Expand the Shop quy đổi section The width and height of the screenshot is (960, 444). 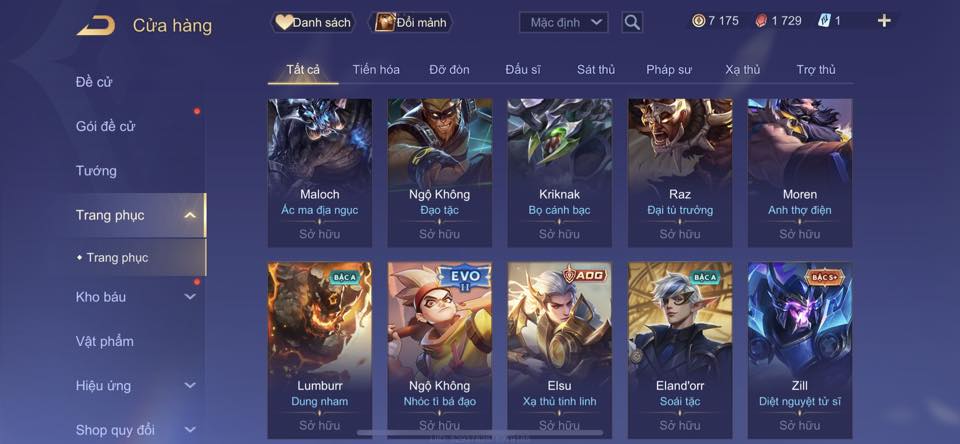point(190,430)
